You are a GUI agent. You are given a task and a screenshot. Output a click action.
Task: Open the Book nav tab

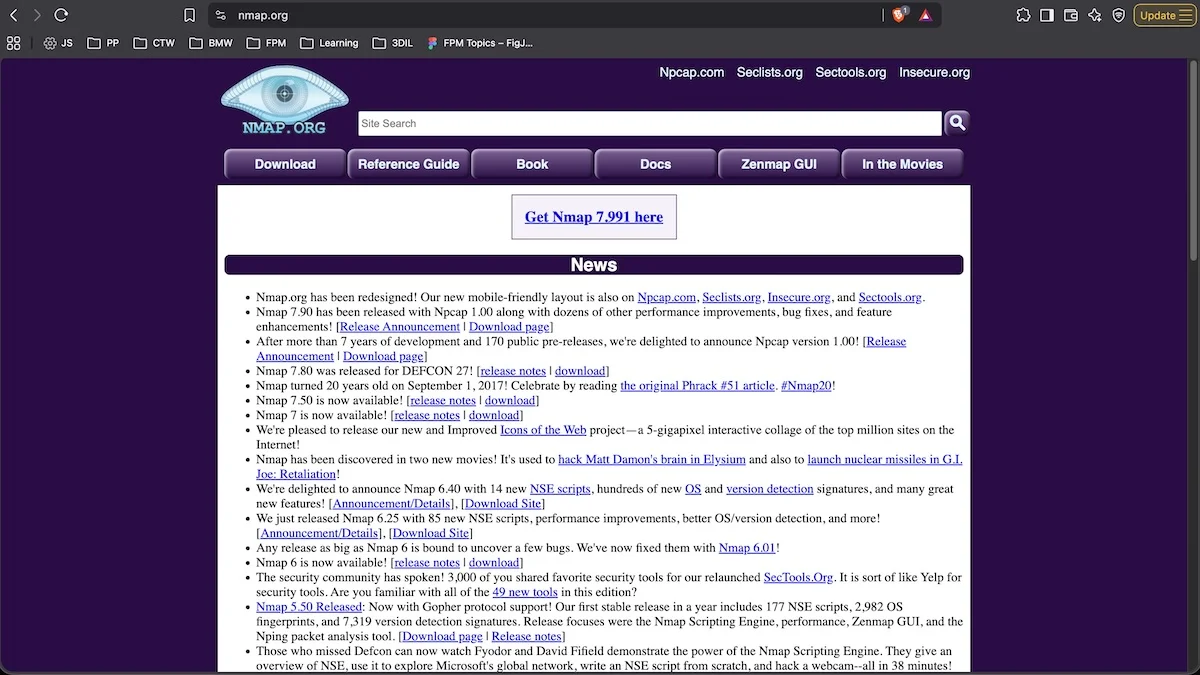(532, 164)
